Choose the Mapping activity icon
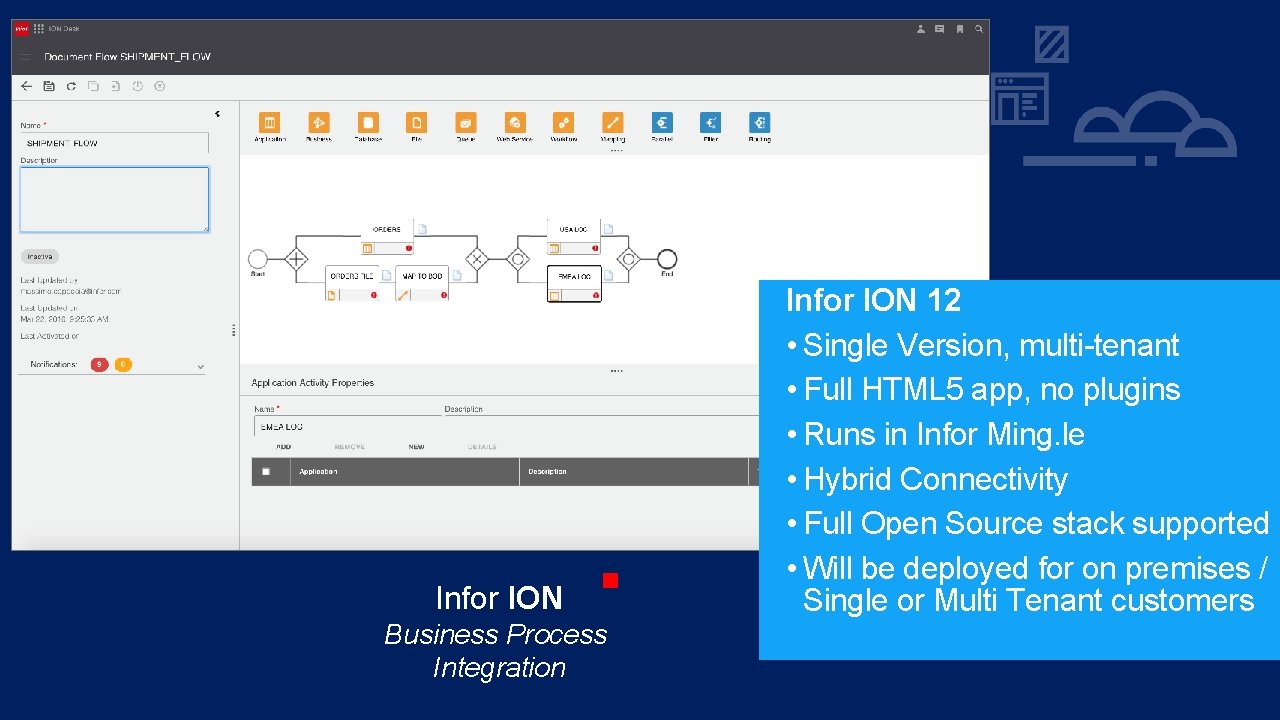Image resolution: width=1280 pixels, height=720 pixels. tap(613, 123)
